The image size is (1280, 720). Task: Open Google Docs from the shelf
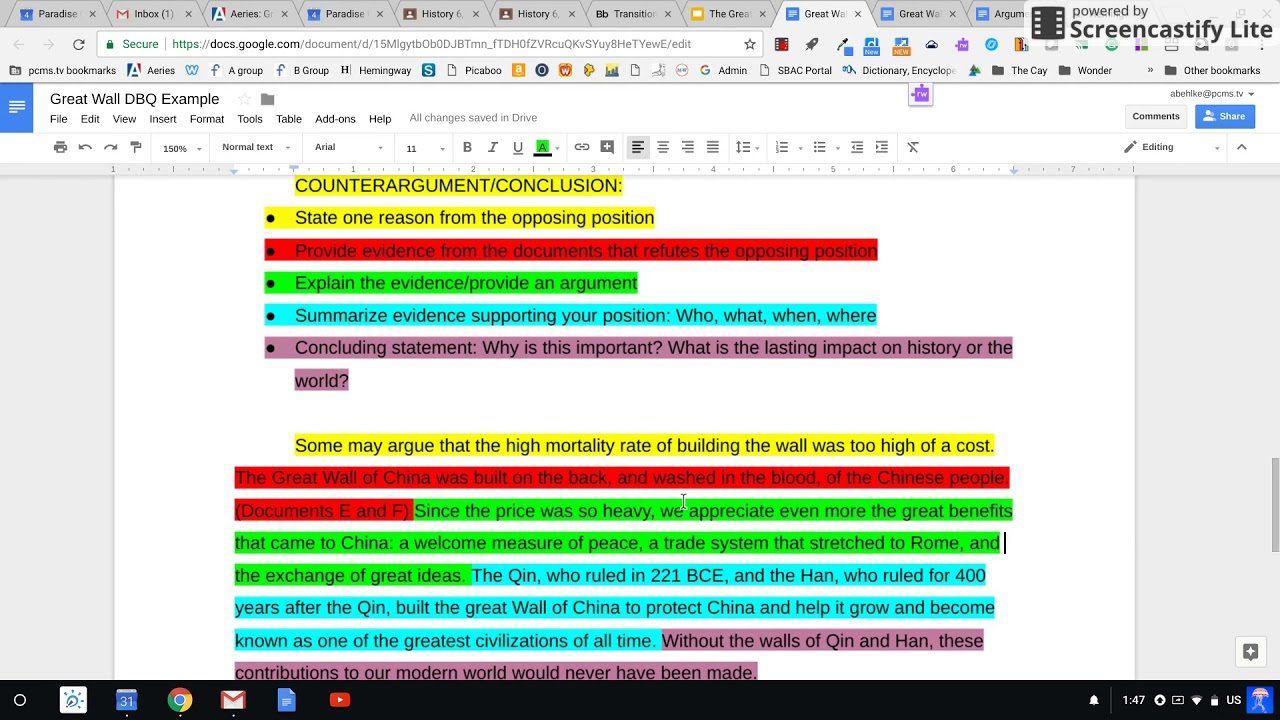[x=286, y=700]
